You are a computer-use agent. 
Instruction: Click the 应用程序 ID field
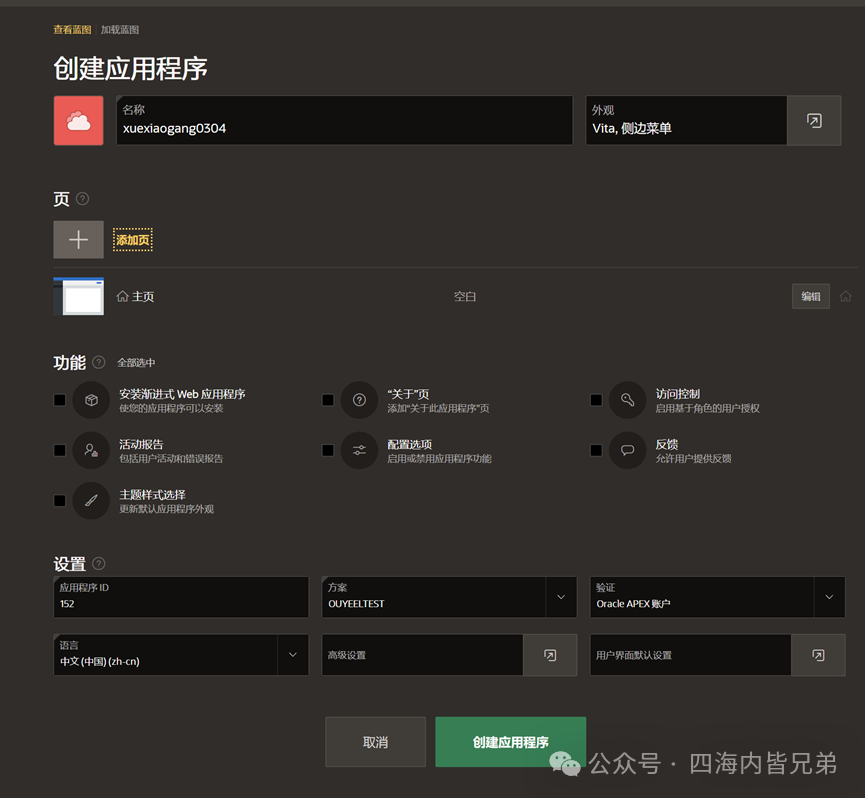pyautogui.click(x=181, y=597)
